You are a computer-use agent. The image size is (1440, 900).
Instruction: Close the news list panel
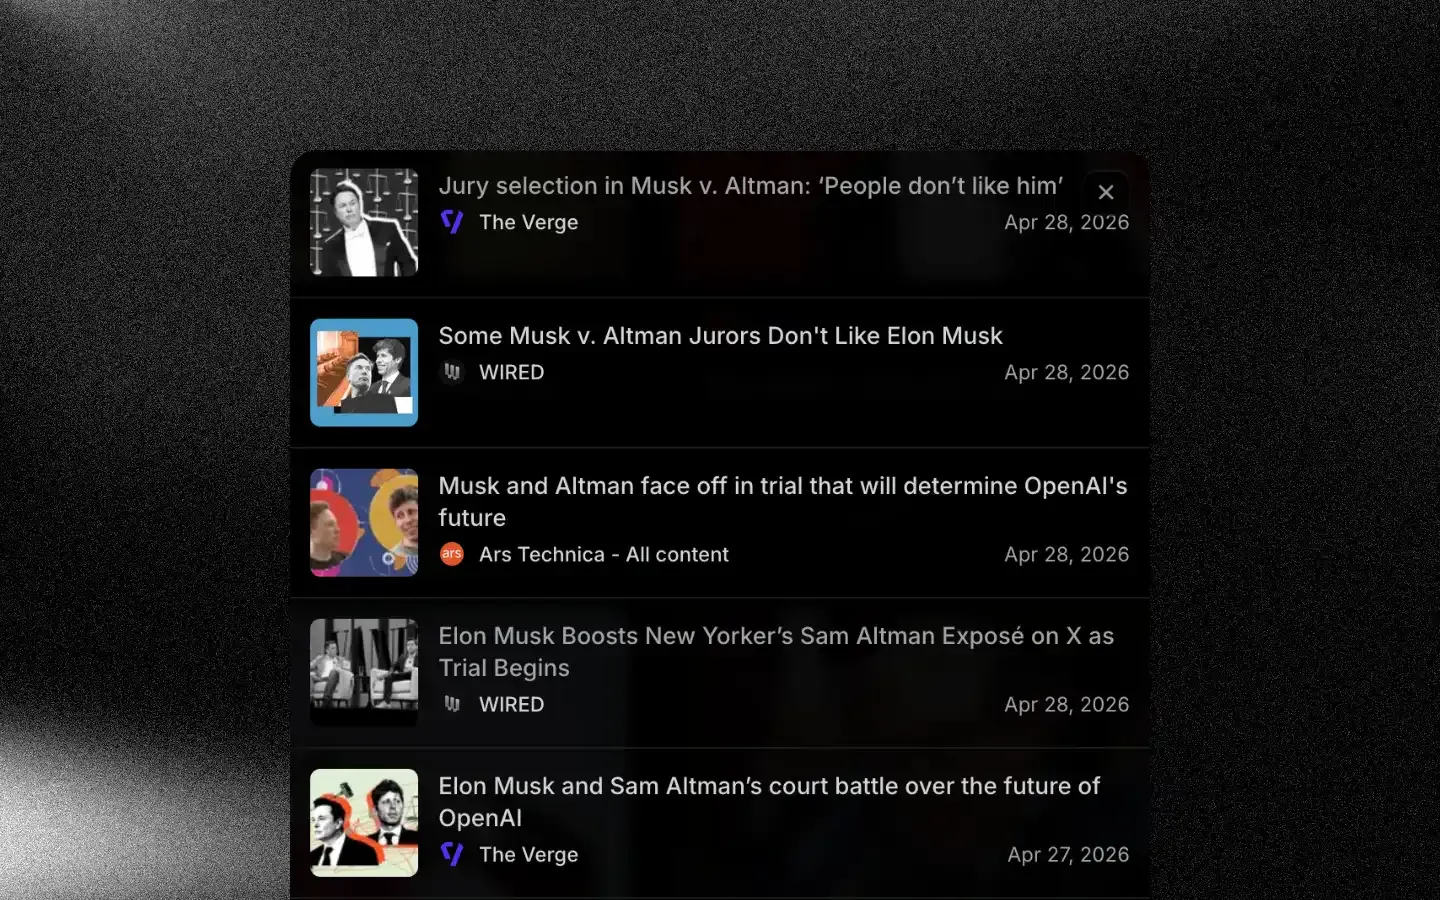pyautogui.click(x=1106, y=192)
